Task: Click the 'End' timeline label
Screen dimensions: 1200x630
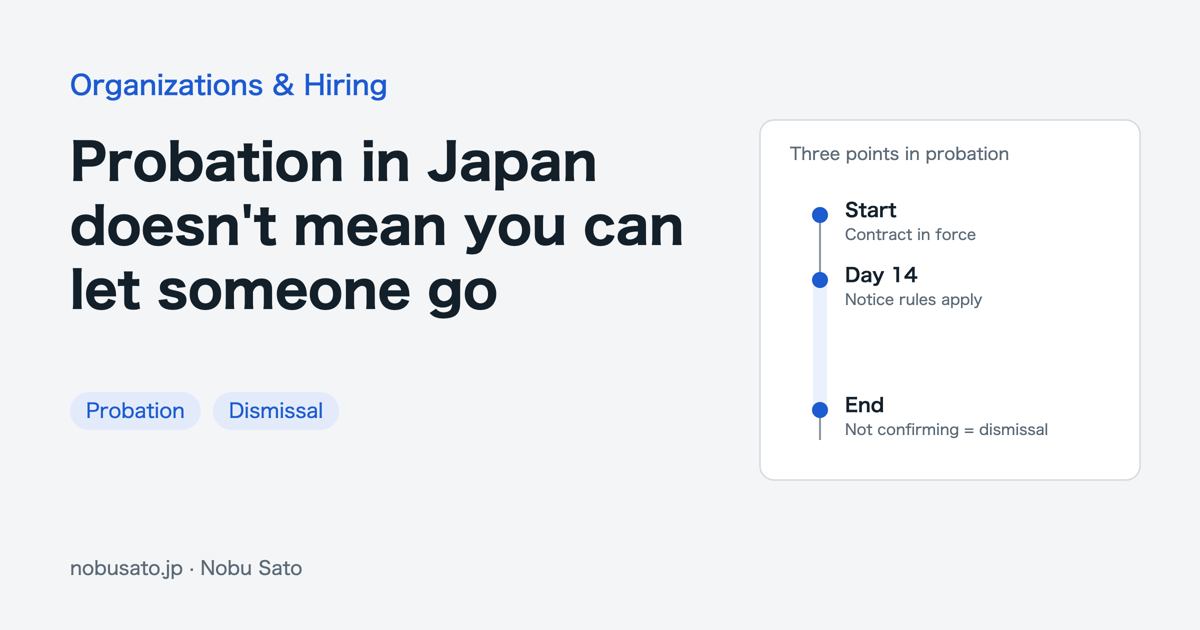Action: point(864,405)
